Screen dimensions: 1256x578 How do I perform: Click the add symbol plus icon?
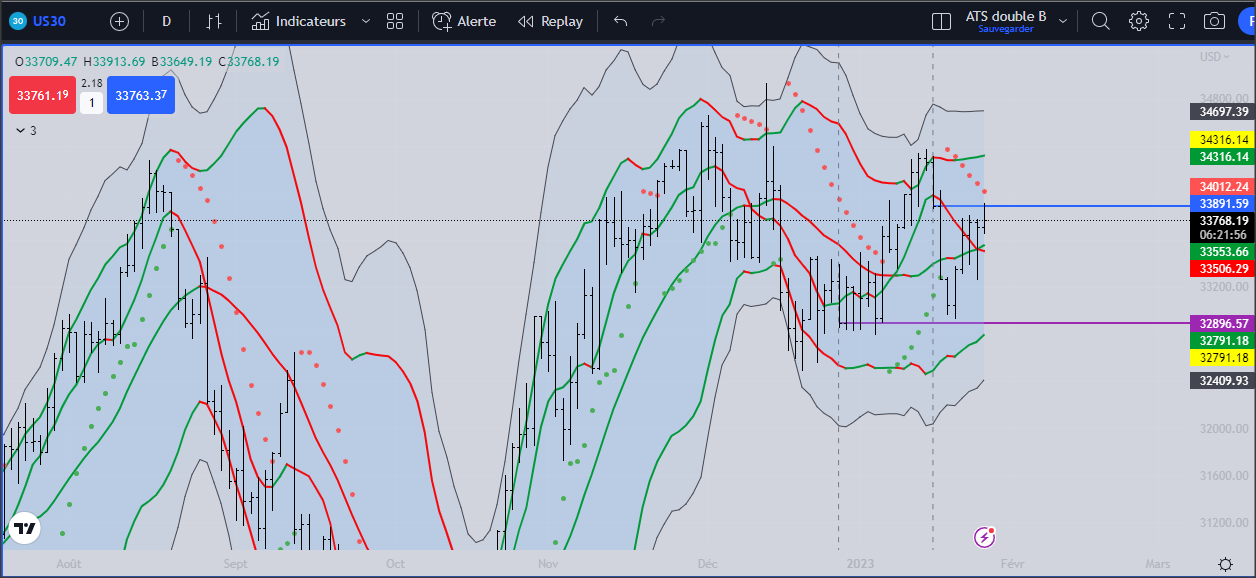[119, 21]
